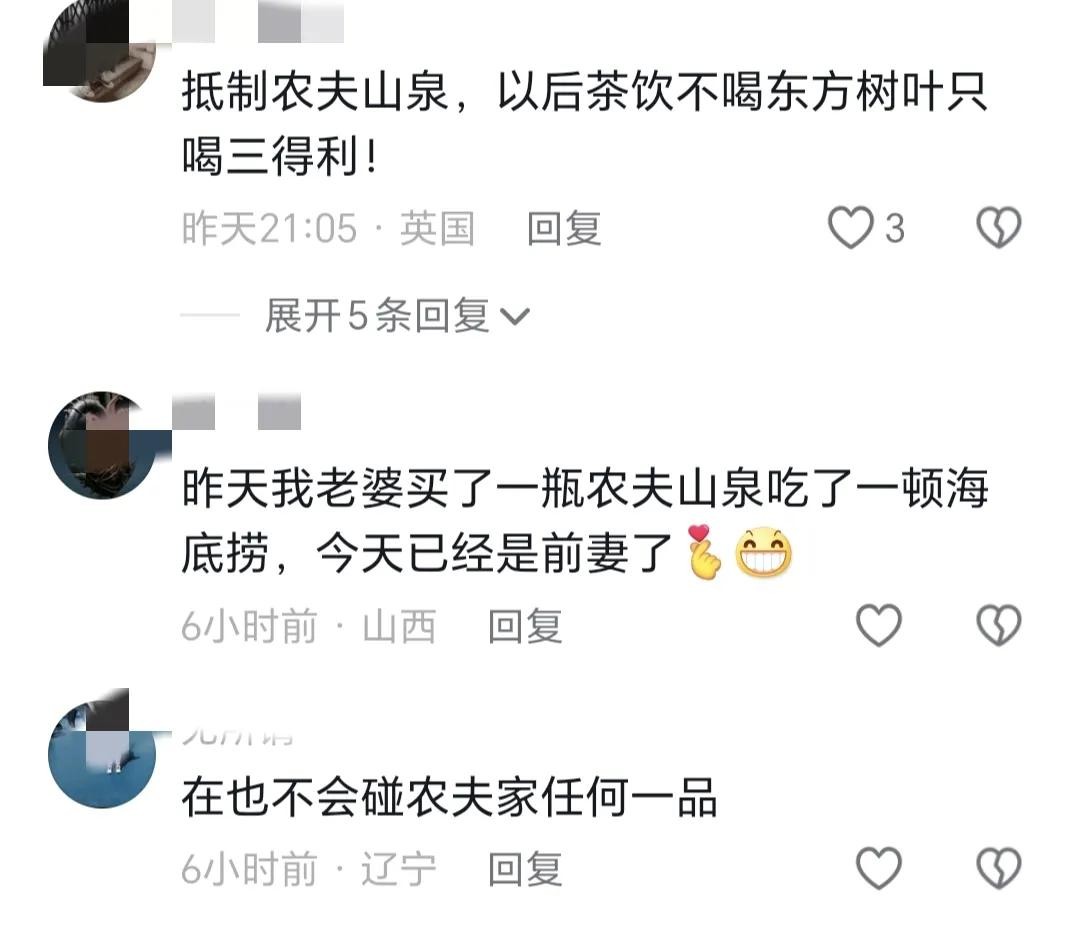The width and height of the screenshot is (1080, 929).
Task: Like the 海底捞 comment from 山西
Action: tap(879, 625)
